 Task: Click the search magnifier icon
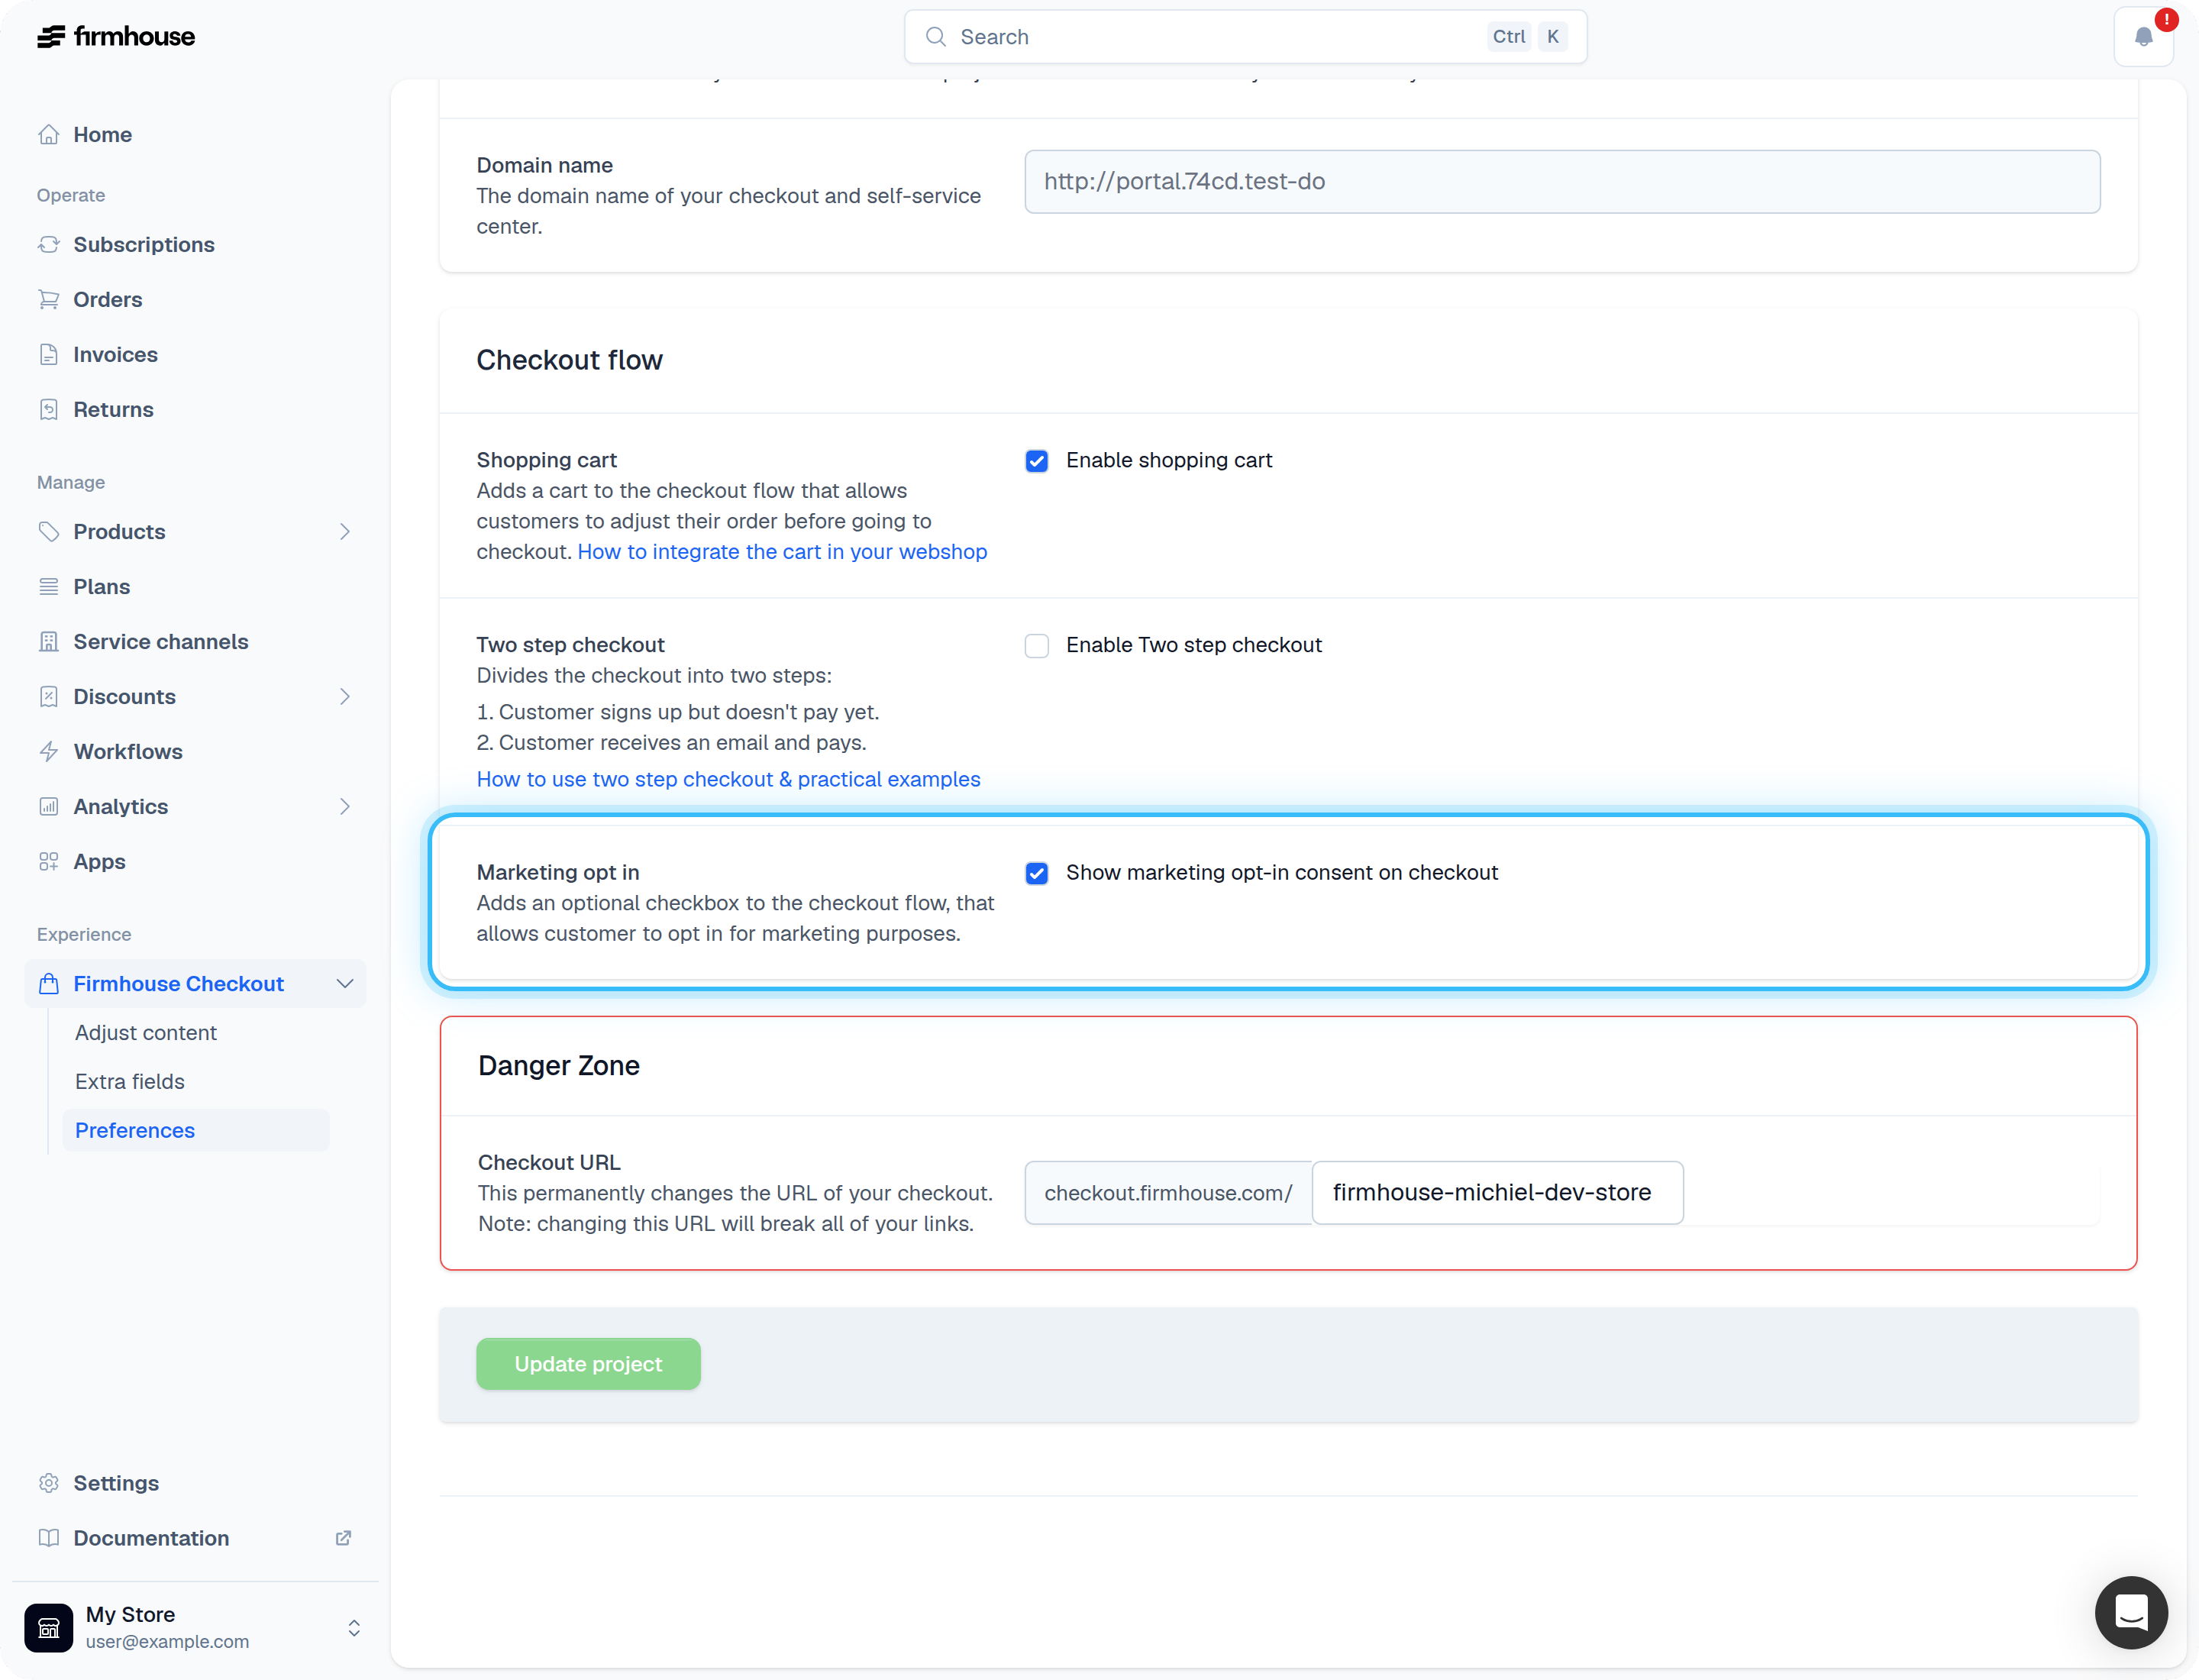[x=935, y=37]
